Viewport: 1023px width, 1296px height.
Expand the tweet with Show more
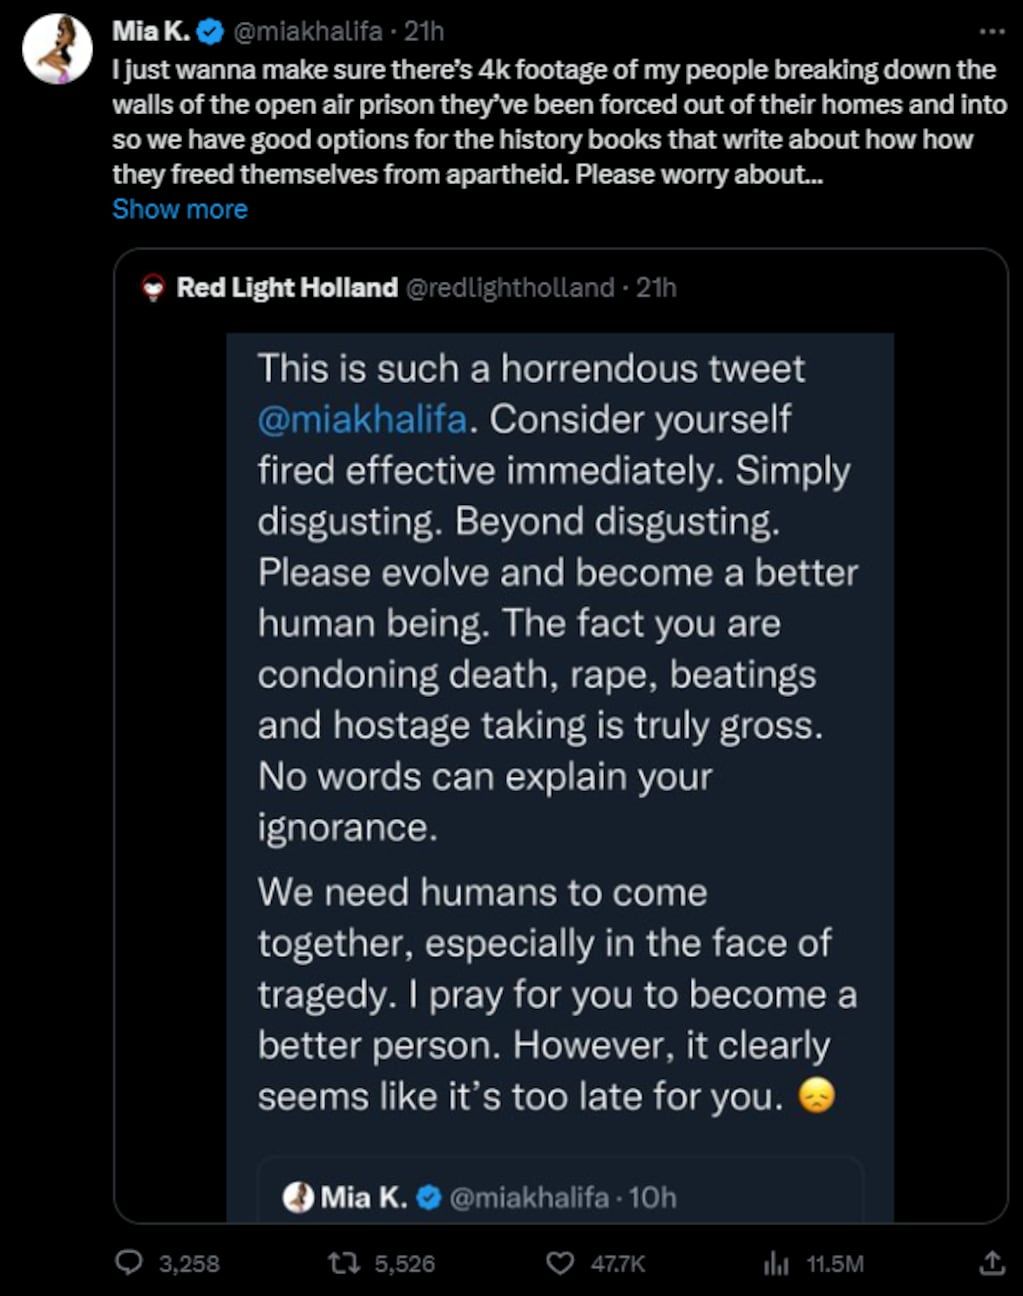(180, 209)
